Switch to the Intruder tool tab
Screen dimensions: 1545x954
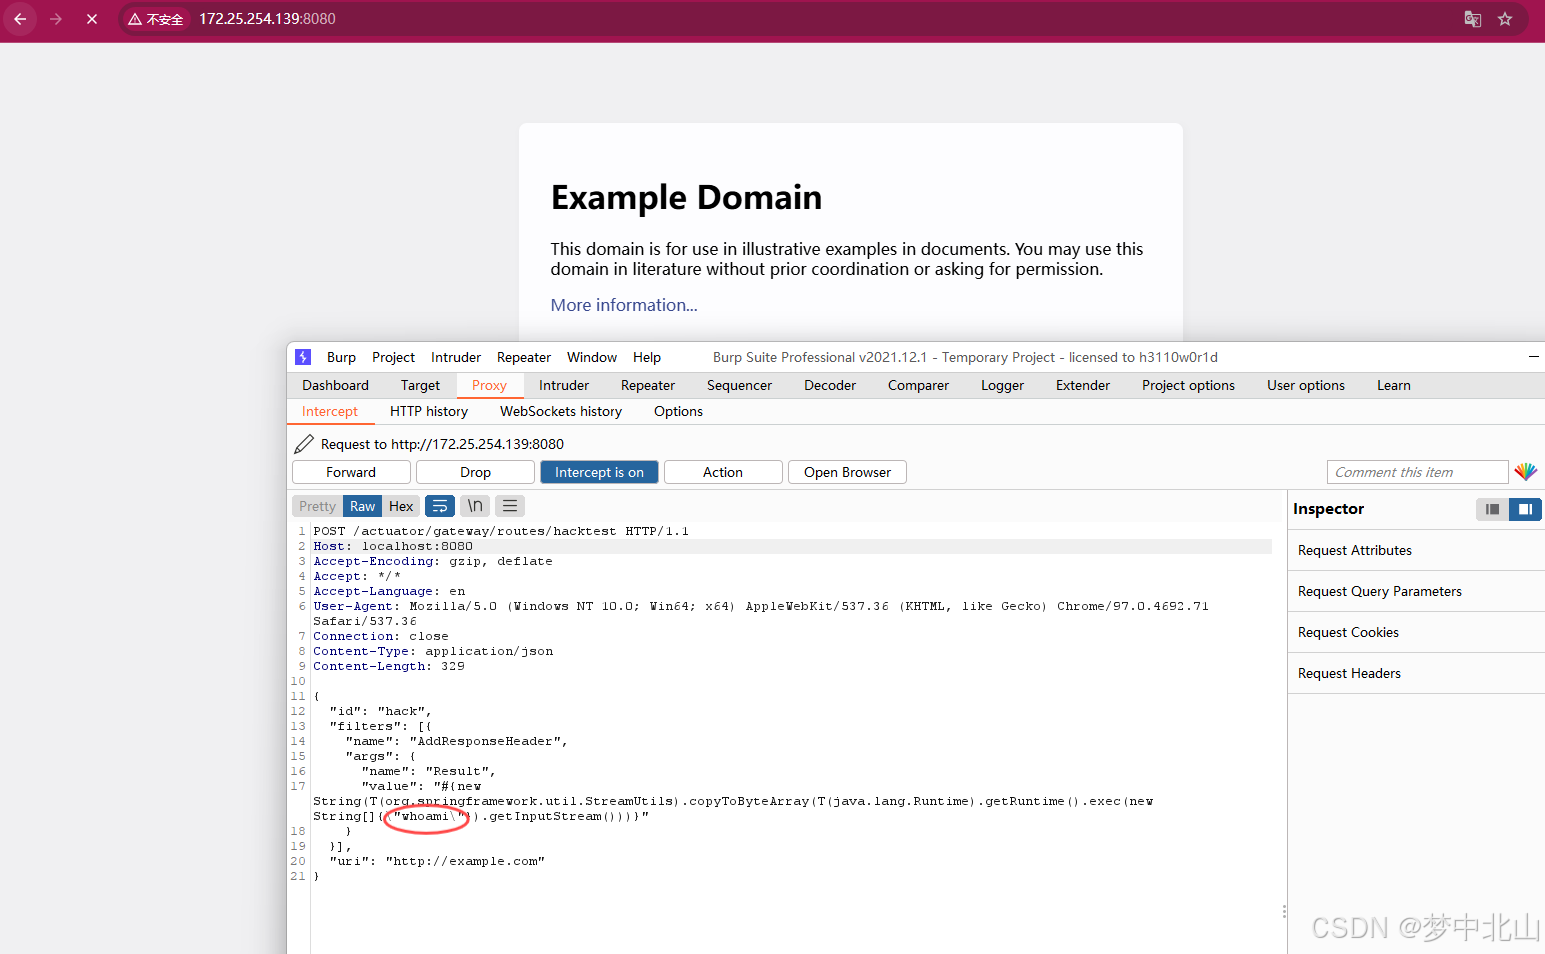[x=564, y=385]
